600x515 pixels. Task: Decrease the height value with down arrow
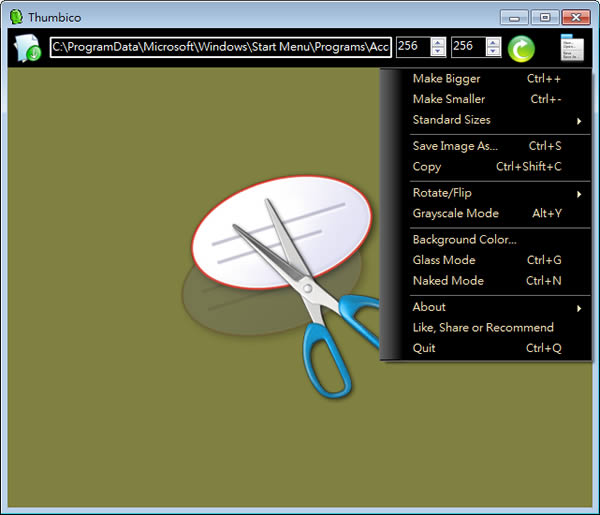[x=493, y=53]
